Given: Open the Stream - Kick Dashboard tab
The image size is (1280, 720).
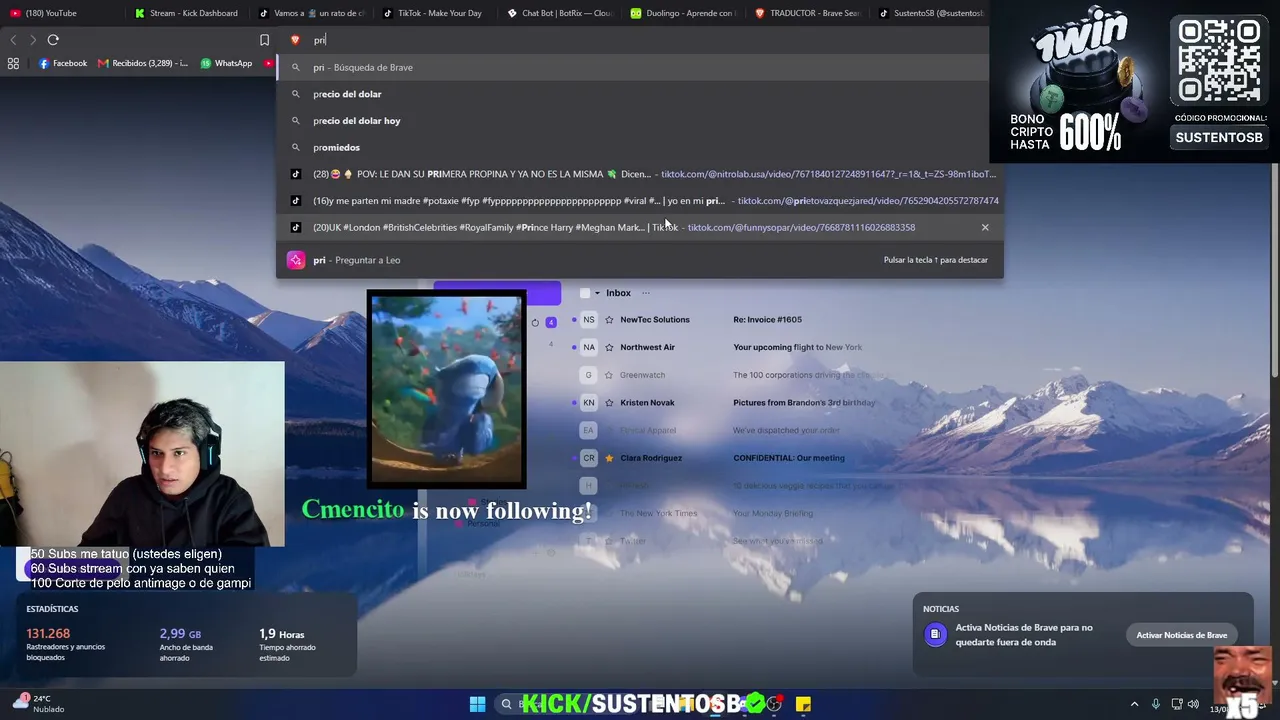Looking at the screenshot, I should click(x=186, y=13).
